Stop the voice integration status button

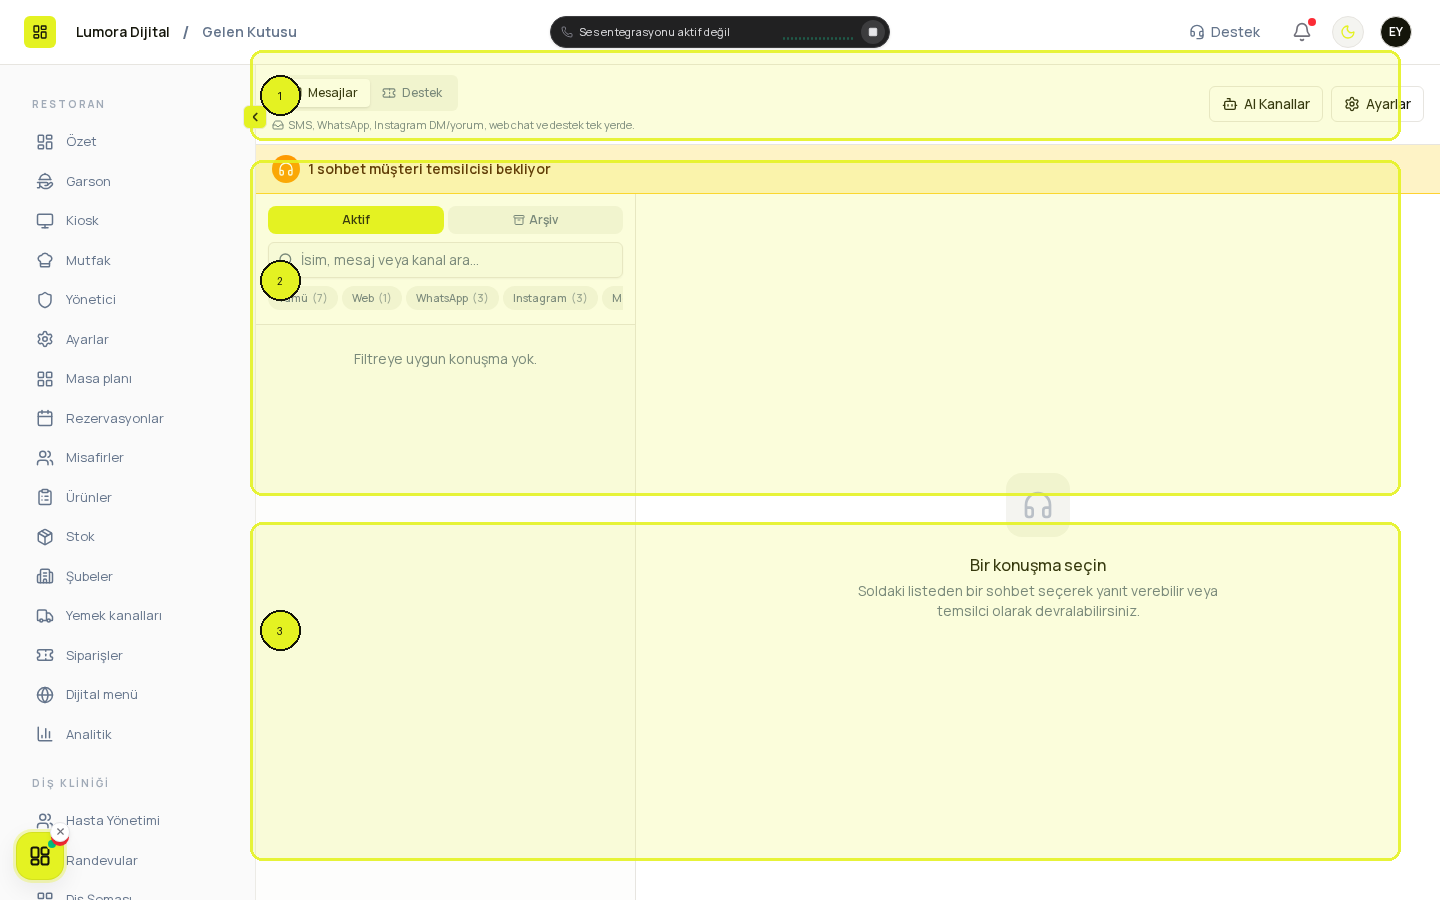point(873,32)
